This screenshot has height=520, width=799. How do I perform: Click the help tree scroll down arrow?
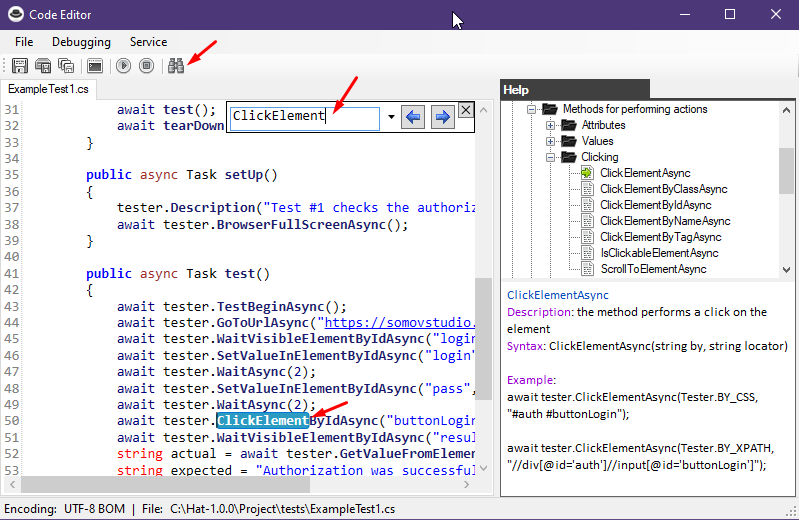click(x=786, y=270)
